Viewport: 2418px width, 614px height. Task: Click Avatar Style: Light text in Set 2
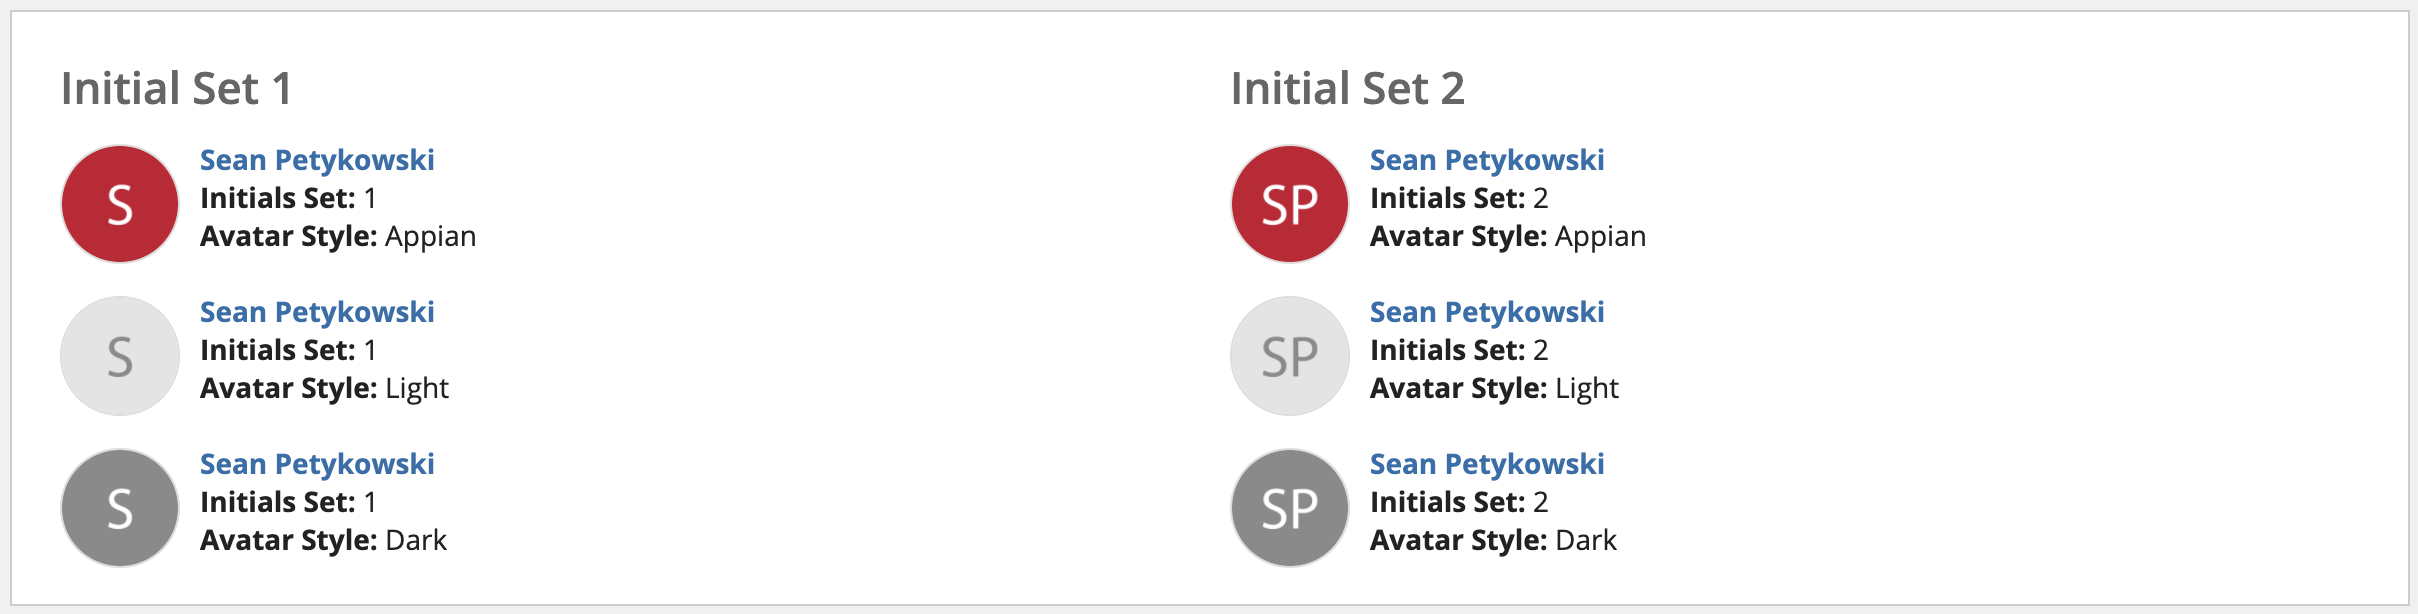coord(1494,388)
